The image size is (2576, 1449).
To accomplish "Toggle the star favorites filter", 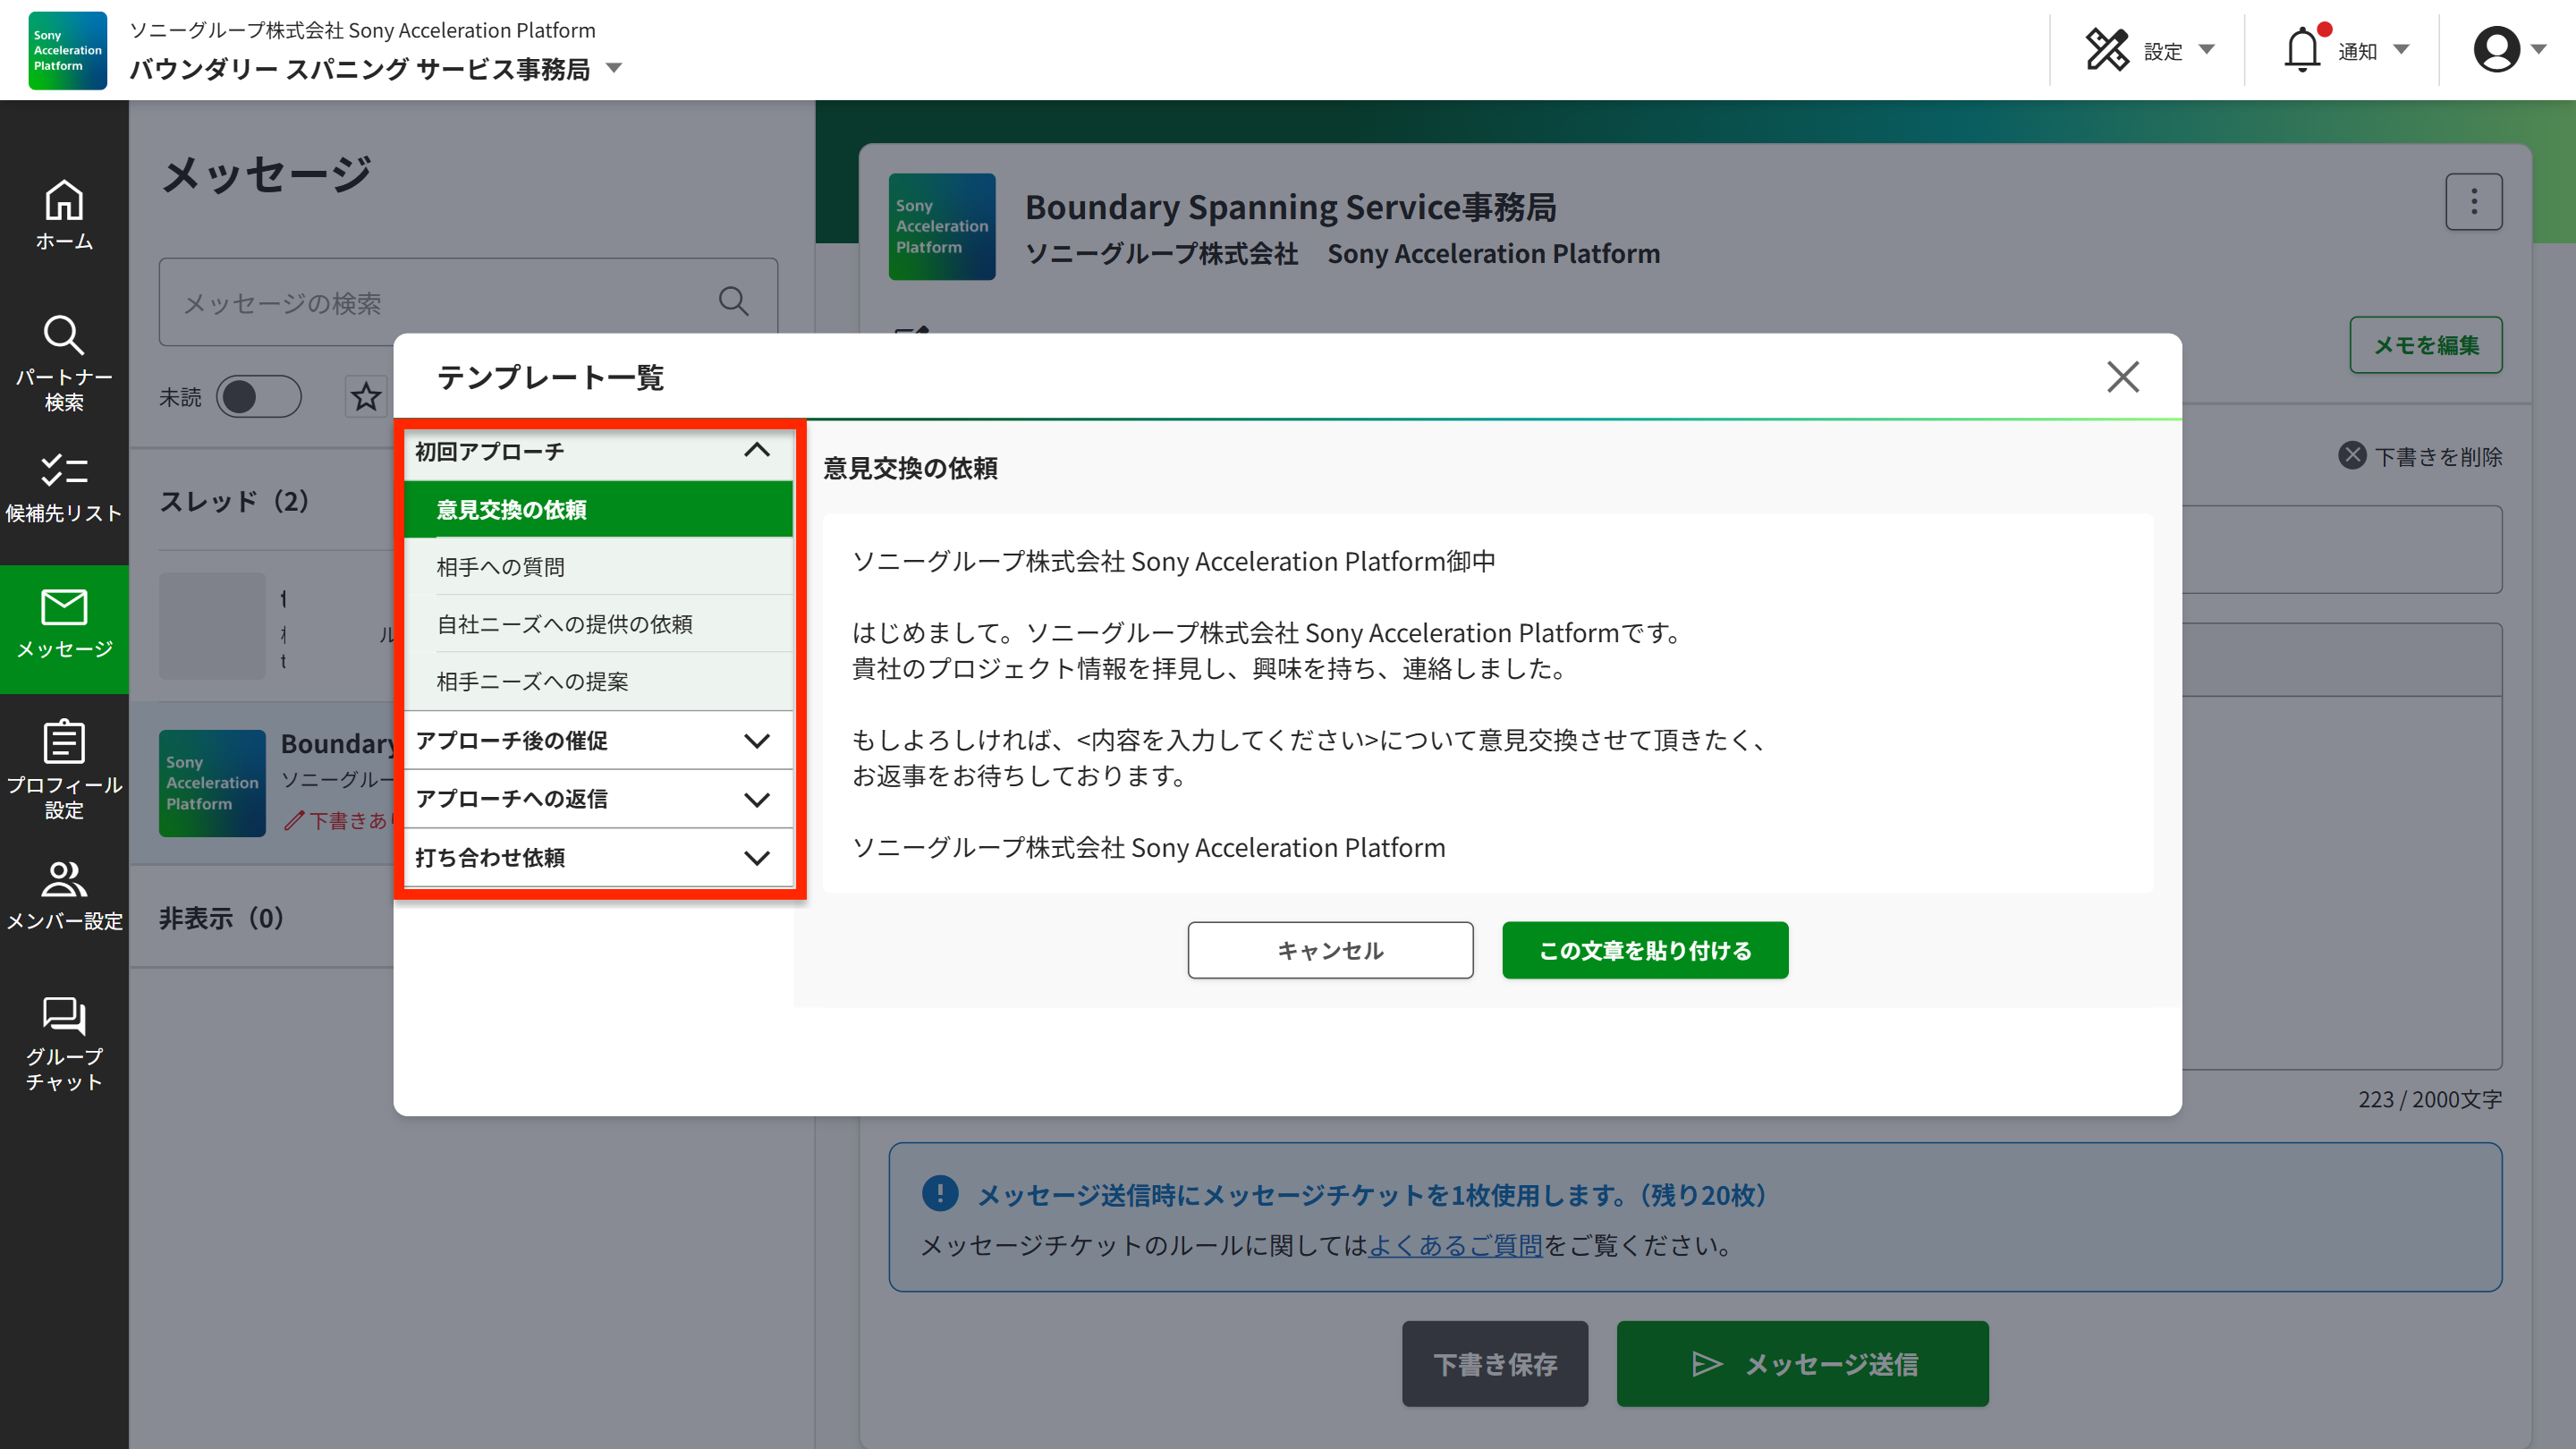I will (366, 397).
